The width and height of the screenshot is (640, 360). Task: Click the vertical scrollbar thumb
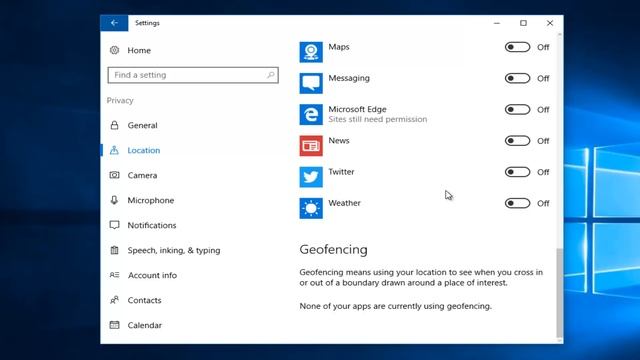pos(559,292)
